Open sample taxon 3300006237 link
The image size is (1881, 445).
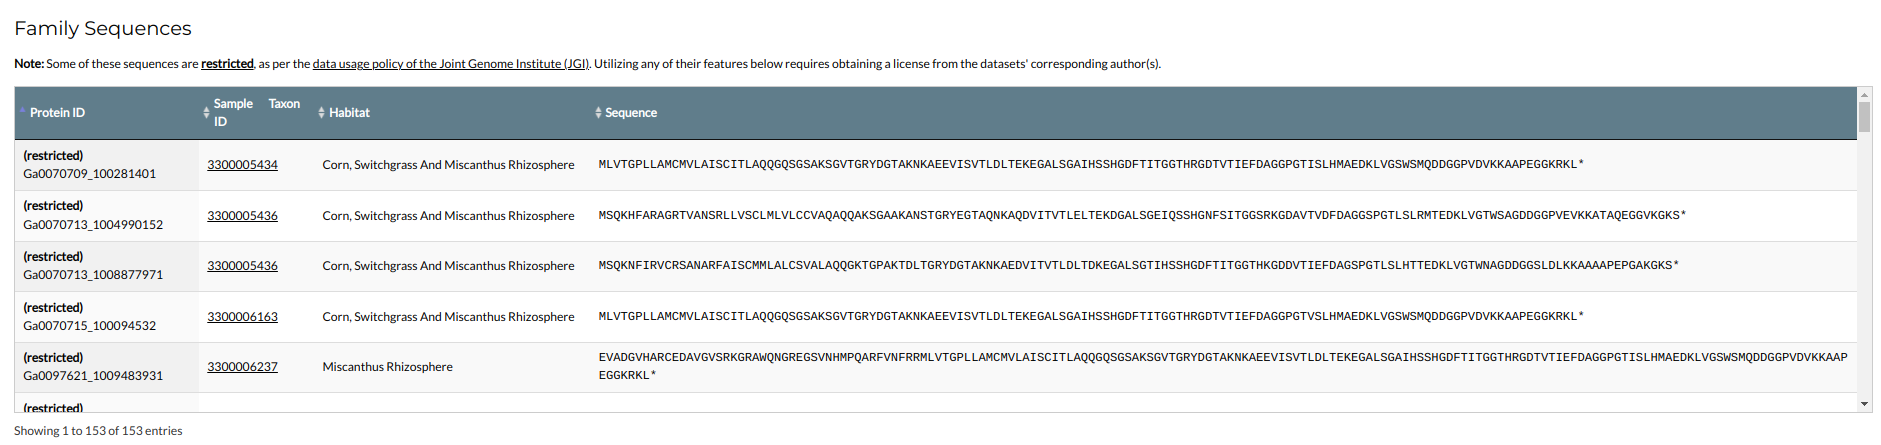point(242,367)
